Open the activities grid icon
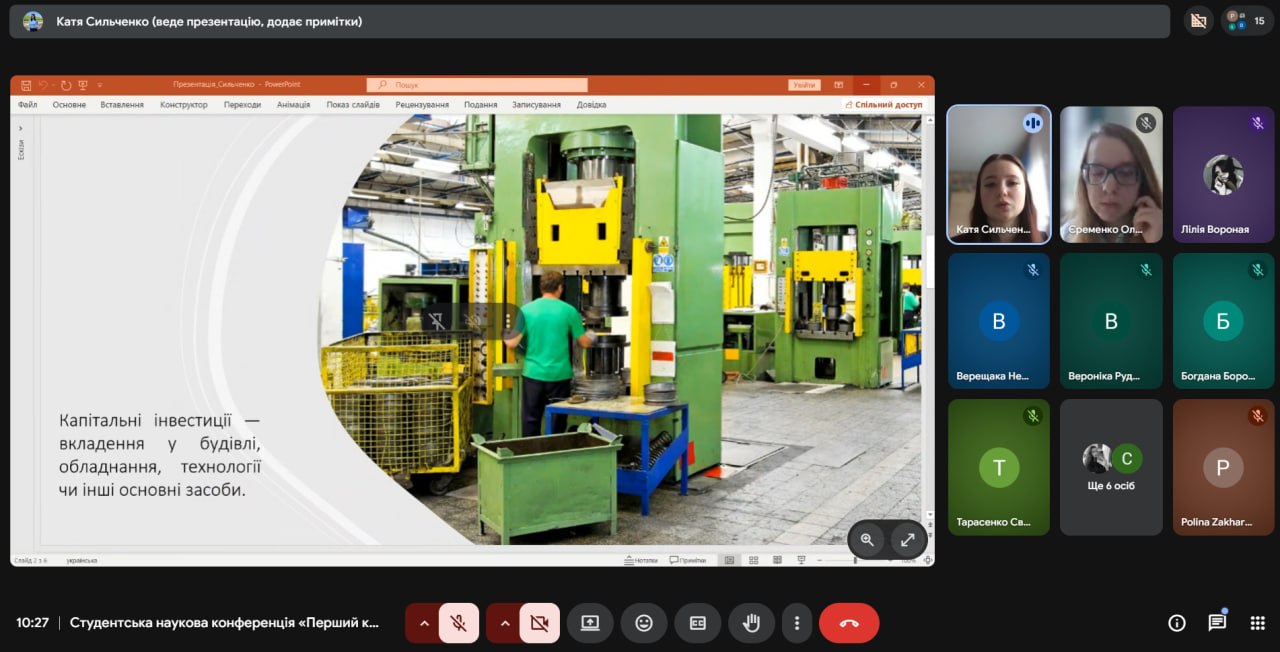 (1257, 623)
